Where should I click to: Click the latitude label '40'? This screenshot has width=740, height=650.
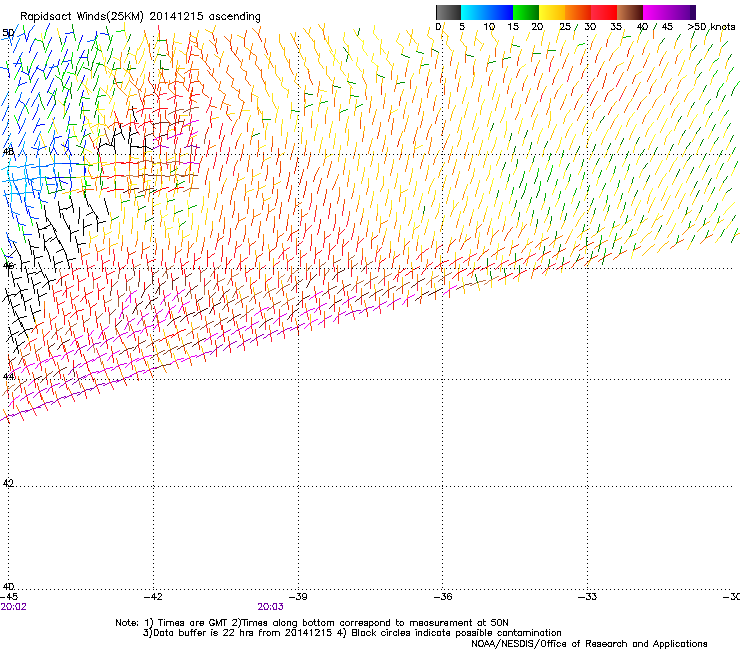coord(8,586)
